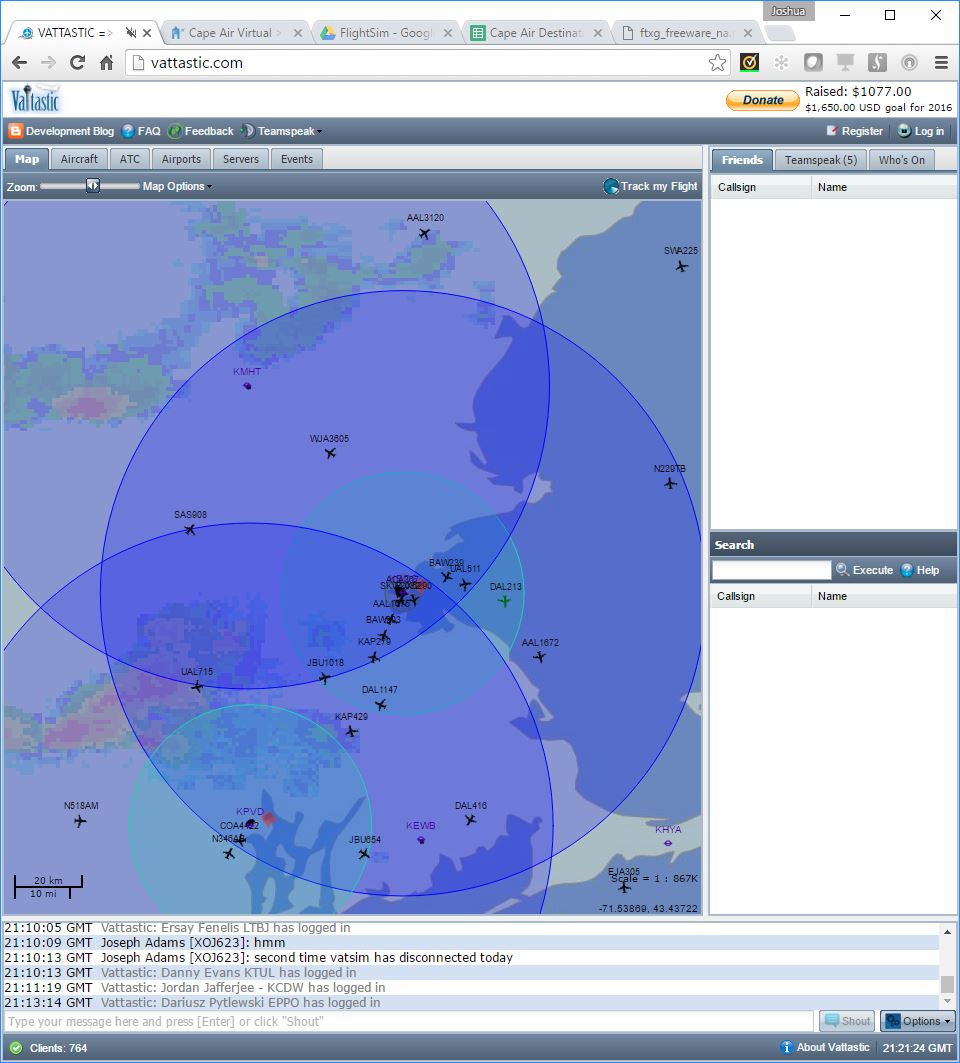Screen dimensions: 960x1063
Task: Click the Search results Name column header
Action: (883, 596)
